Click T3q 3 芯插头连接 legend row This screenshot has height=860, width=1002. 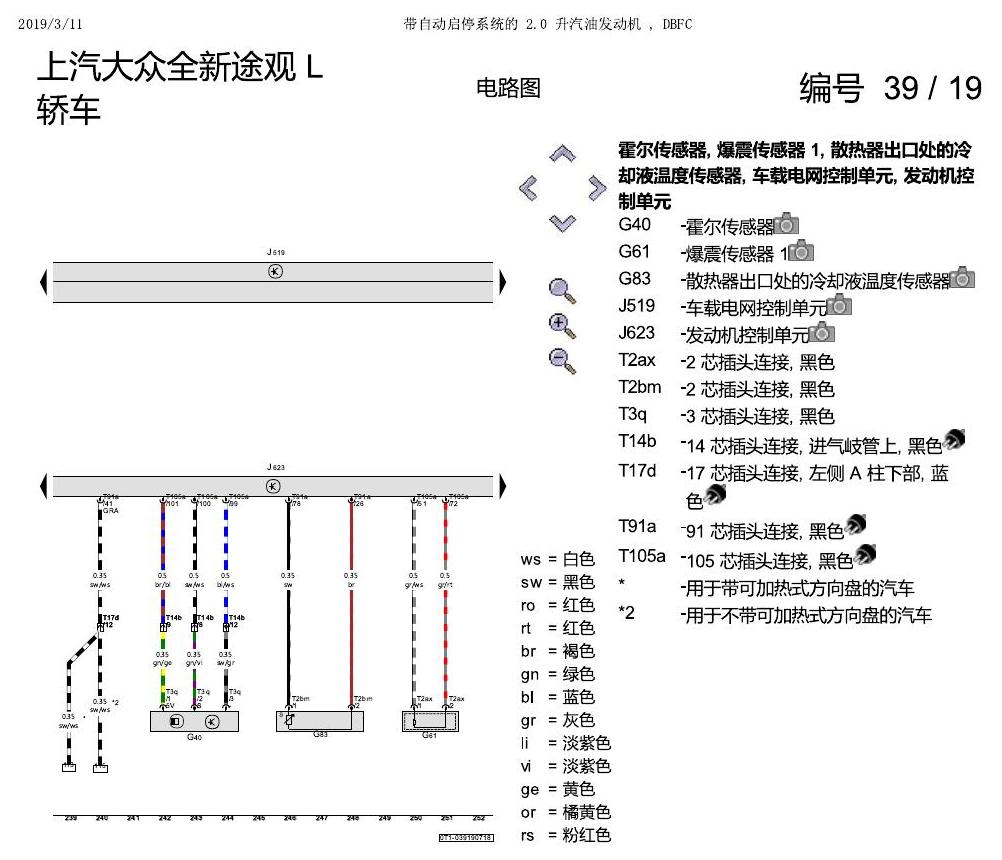click(726, 416)
